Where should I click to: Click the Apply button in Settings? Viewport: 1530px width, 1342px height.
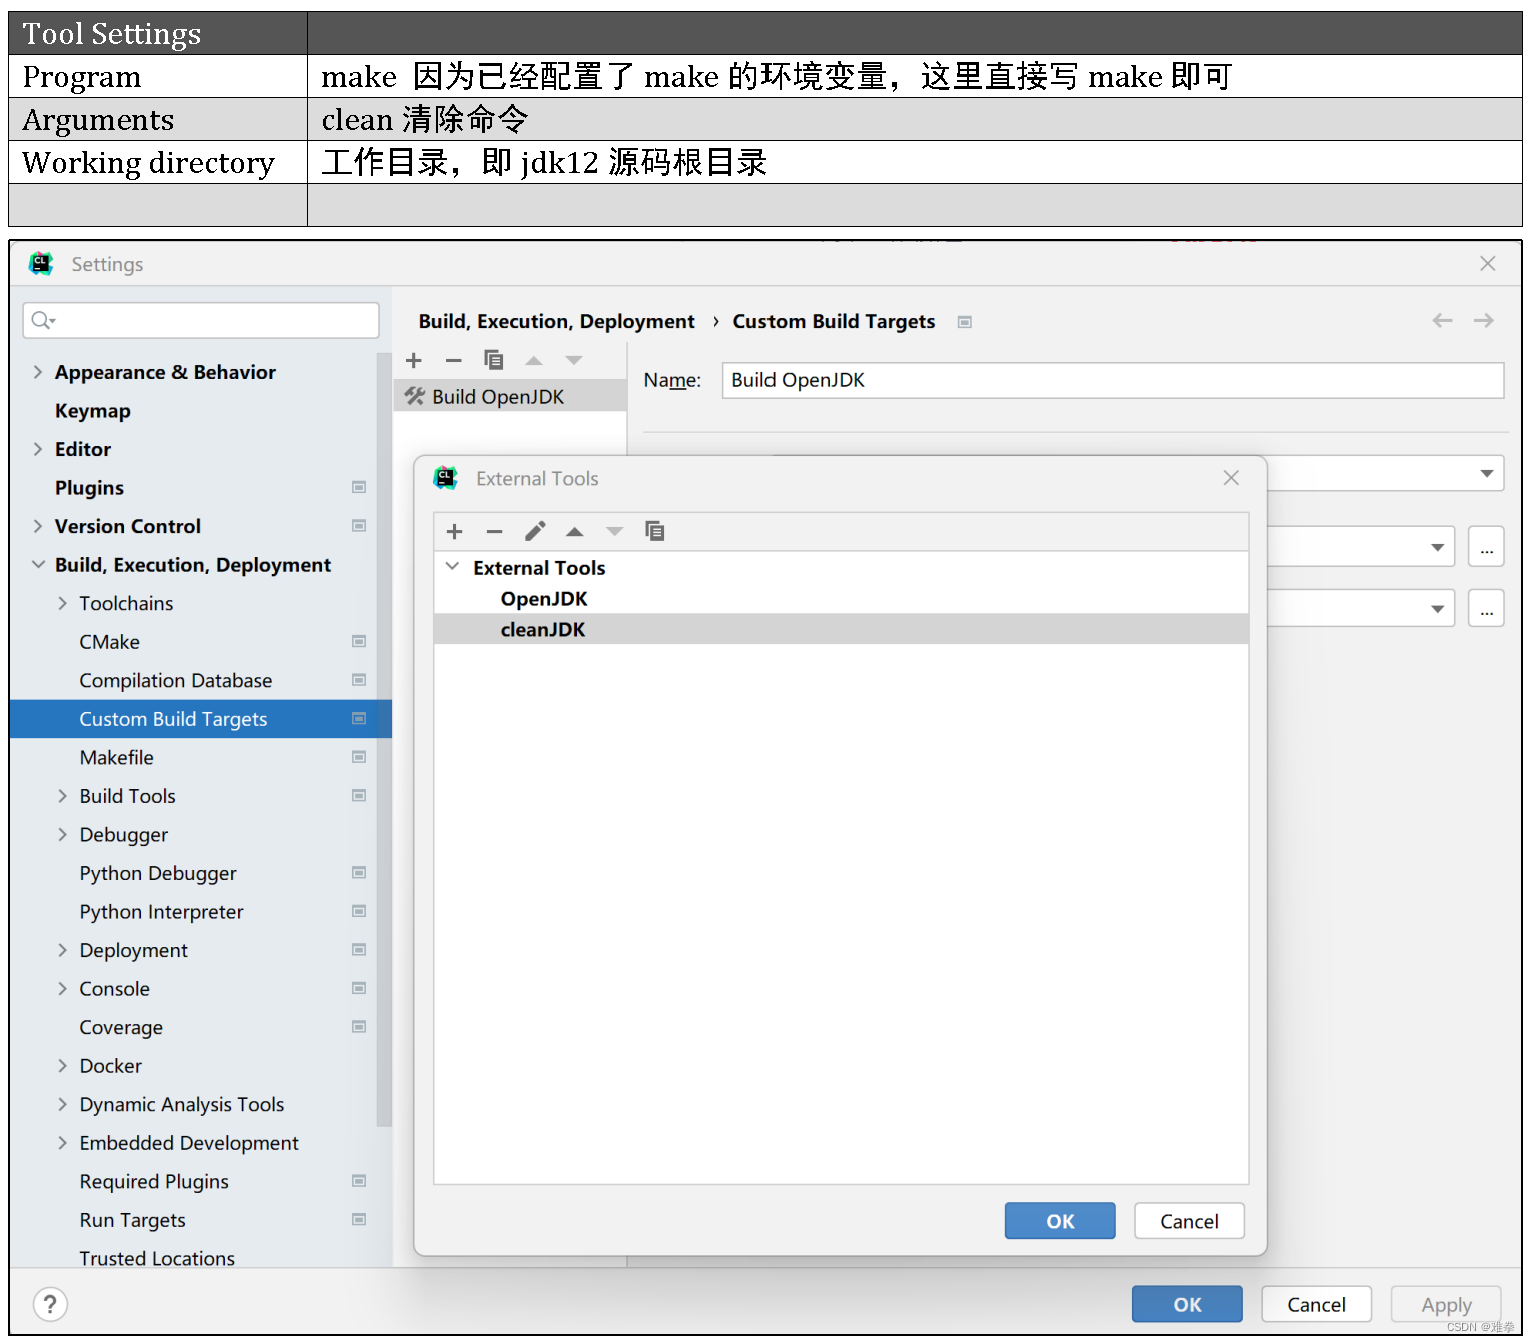pos(1446,1304)
